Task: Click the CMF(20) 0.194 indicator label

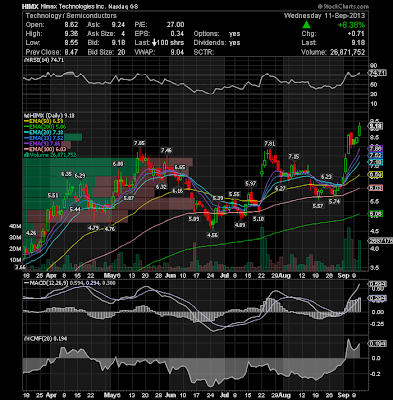Action: (x=45, y=338)
